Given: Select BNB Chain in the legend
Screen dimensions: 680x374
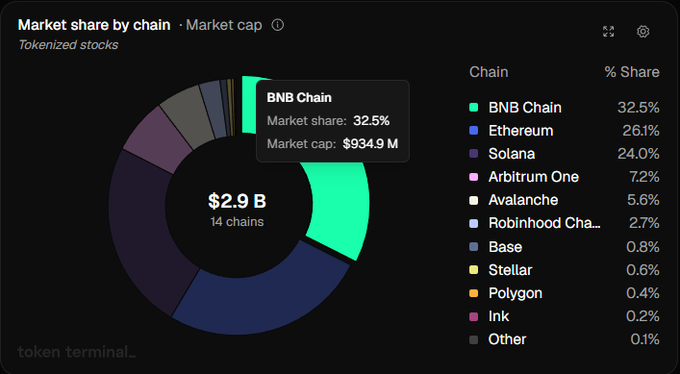Looking at the screenshot, I should pos(525,108).
